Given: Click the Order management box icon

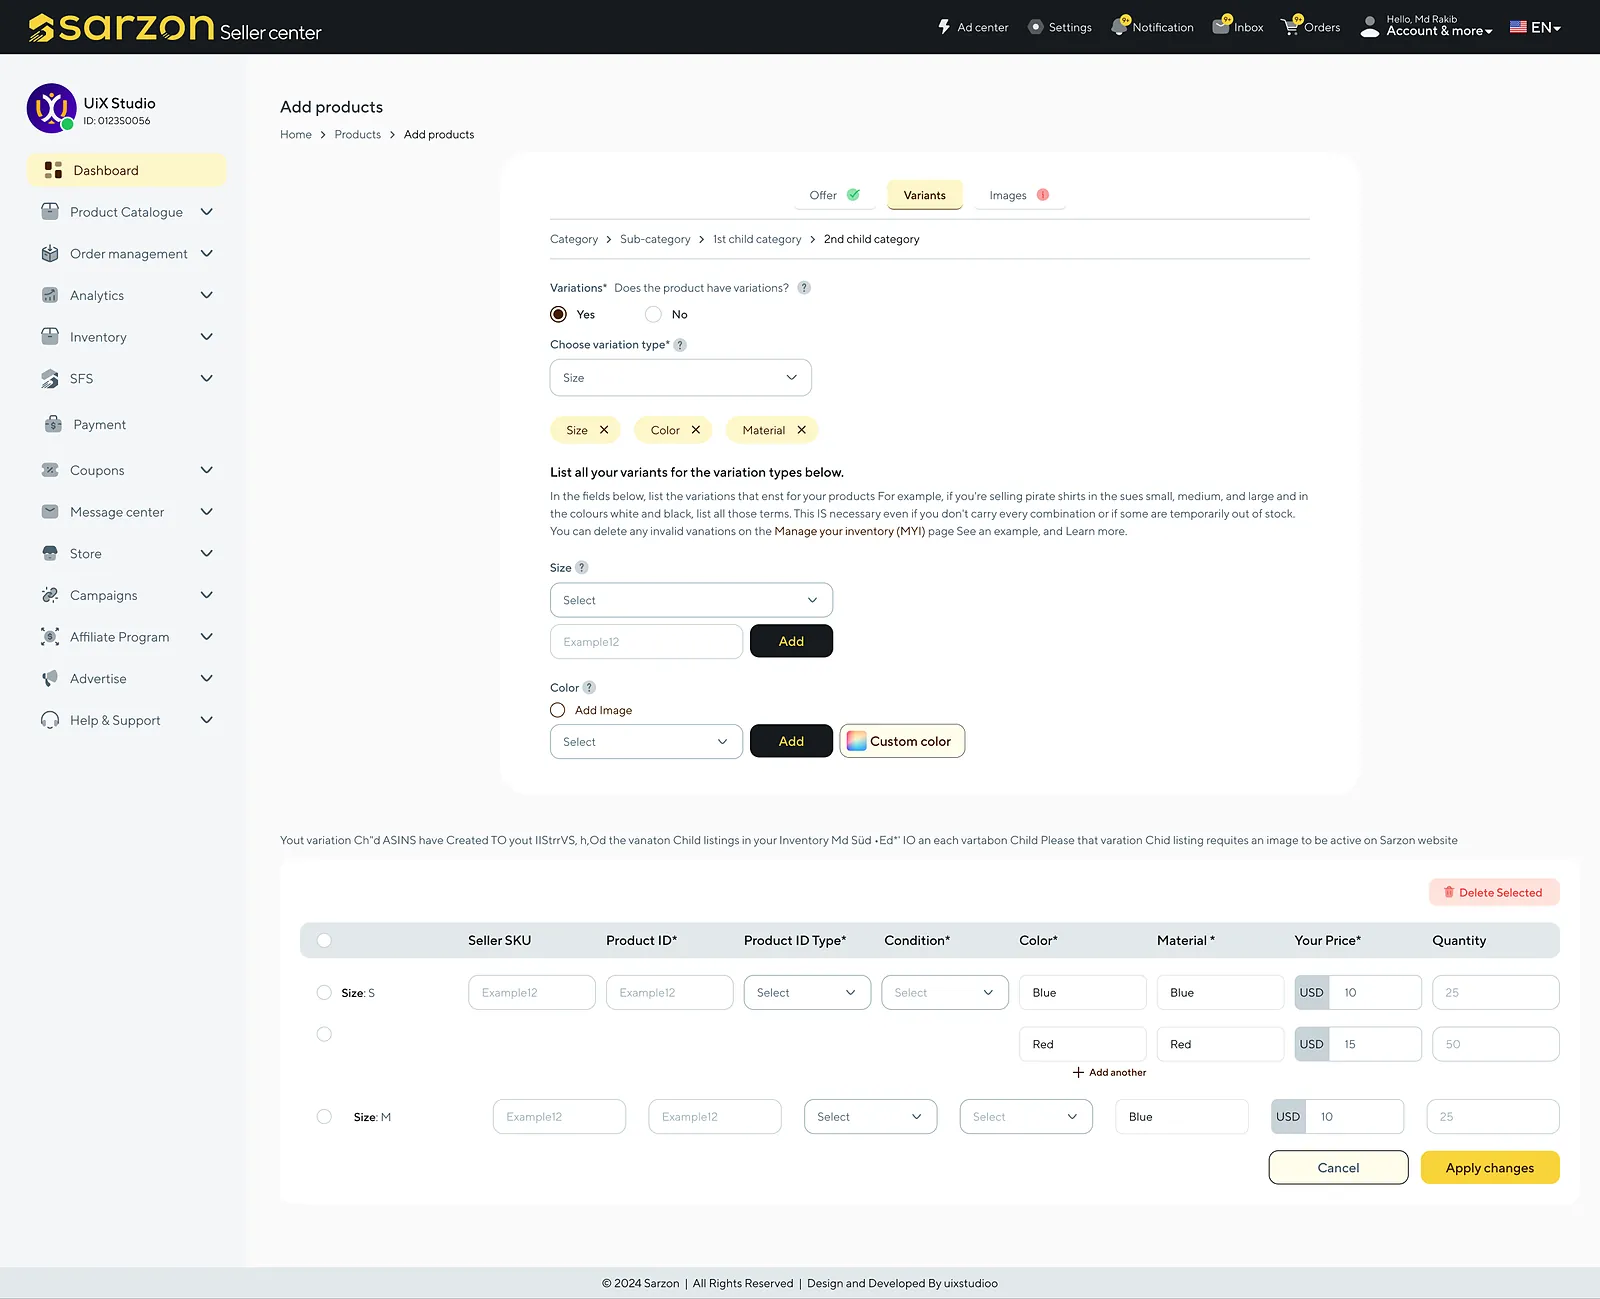Looking at the screenshot, I should coord(50,254).
